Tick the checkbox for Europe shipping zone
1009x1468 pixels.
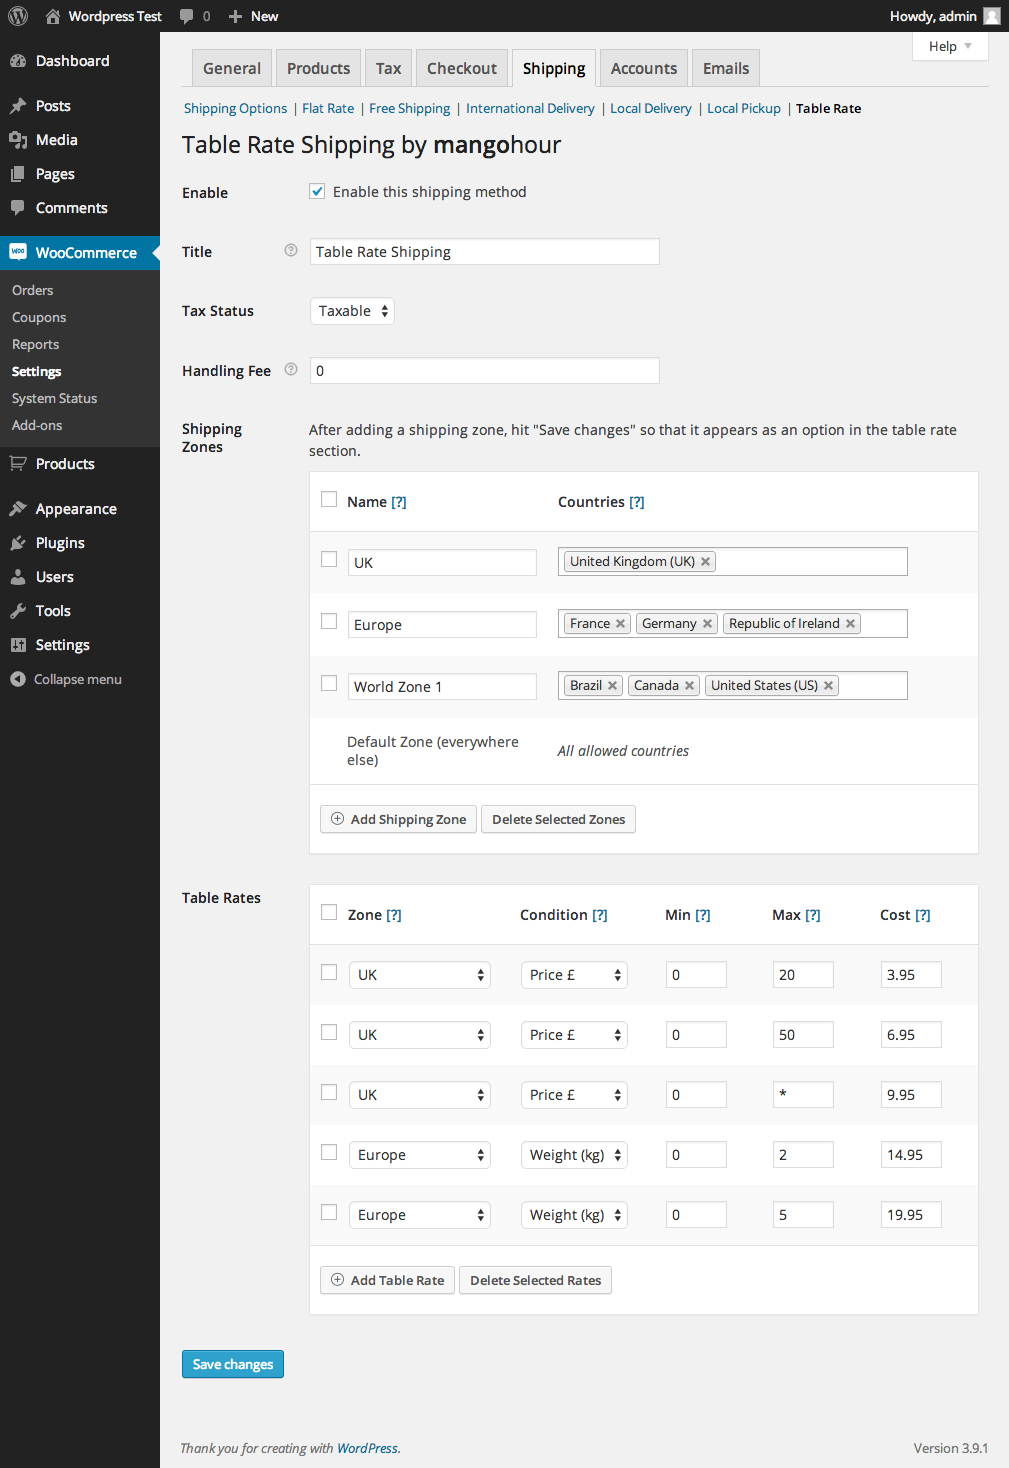click(329, 621)
